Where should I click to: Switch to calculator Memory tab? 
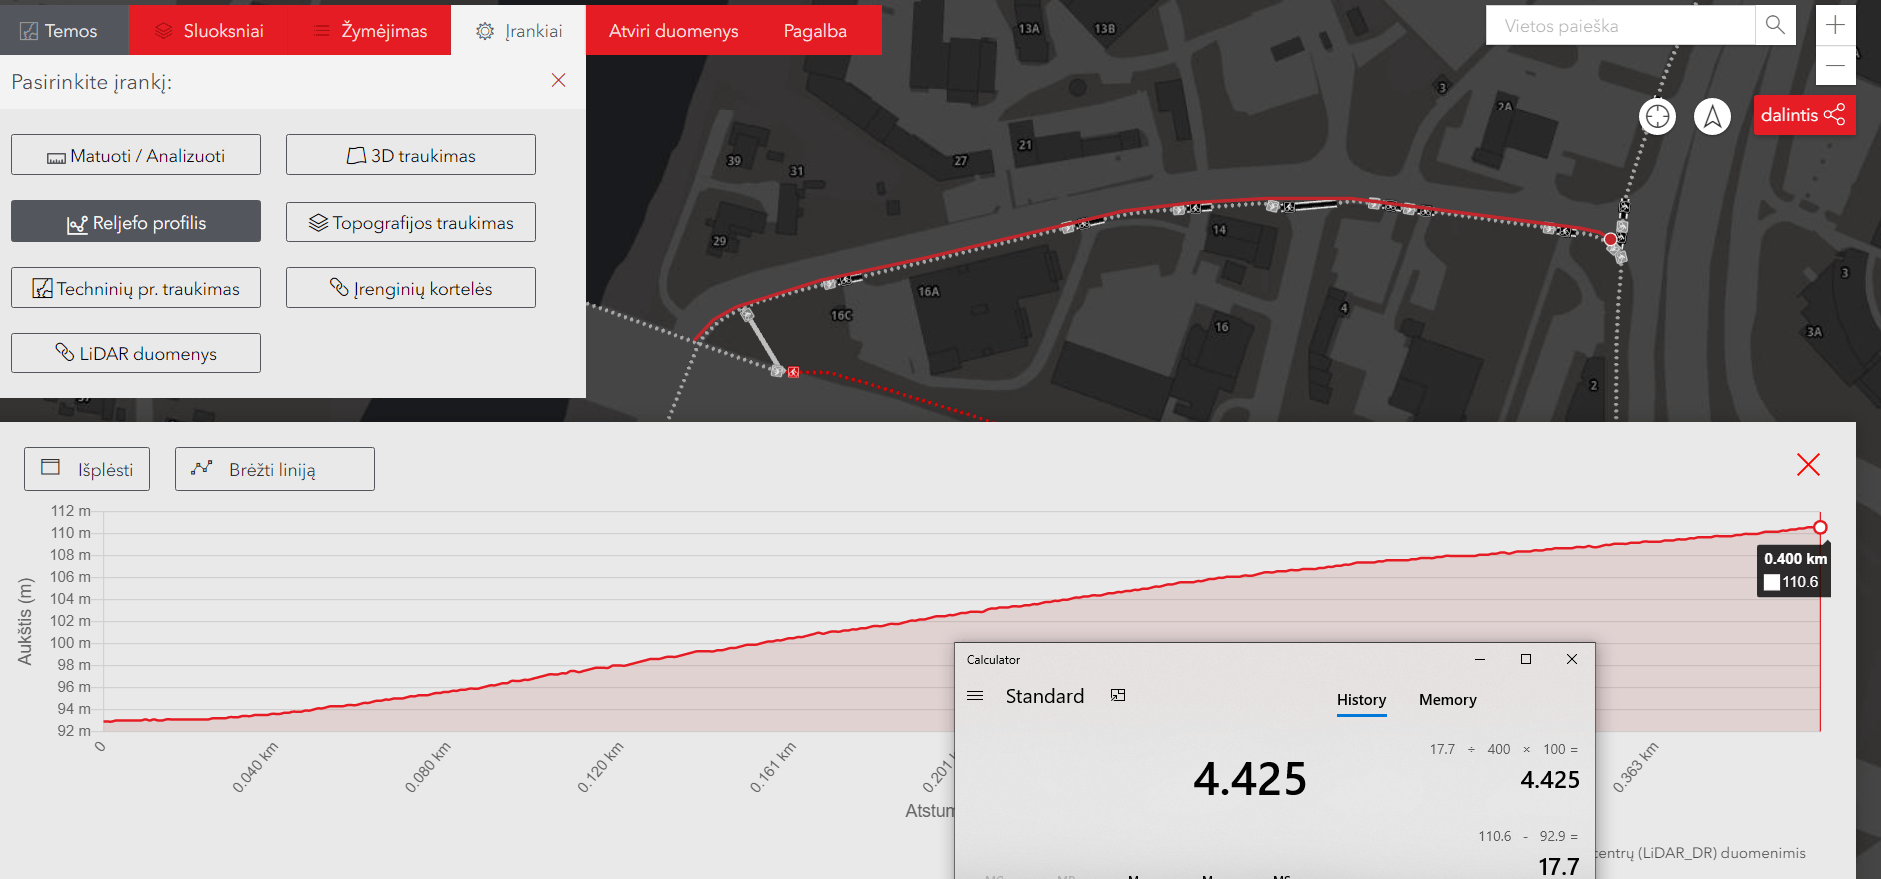tap(1447, 700)
